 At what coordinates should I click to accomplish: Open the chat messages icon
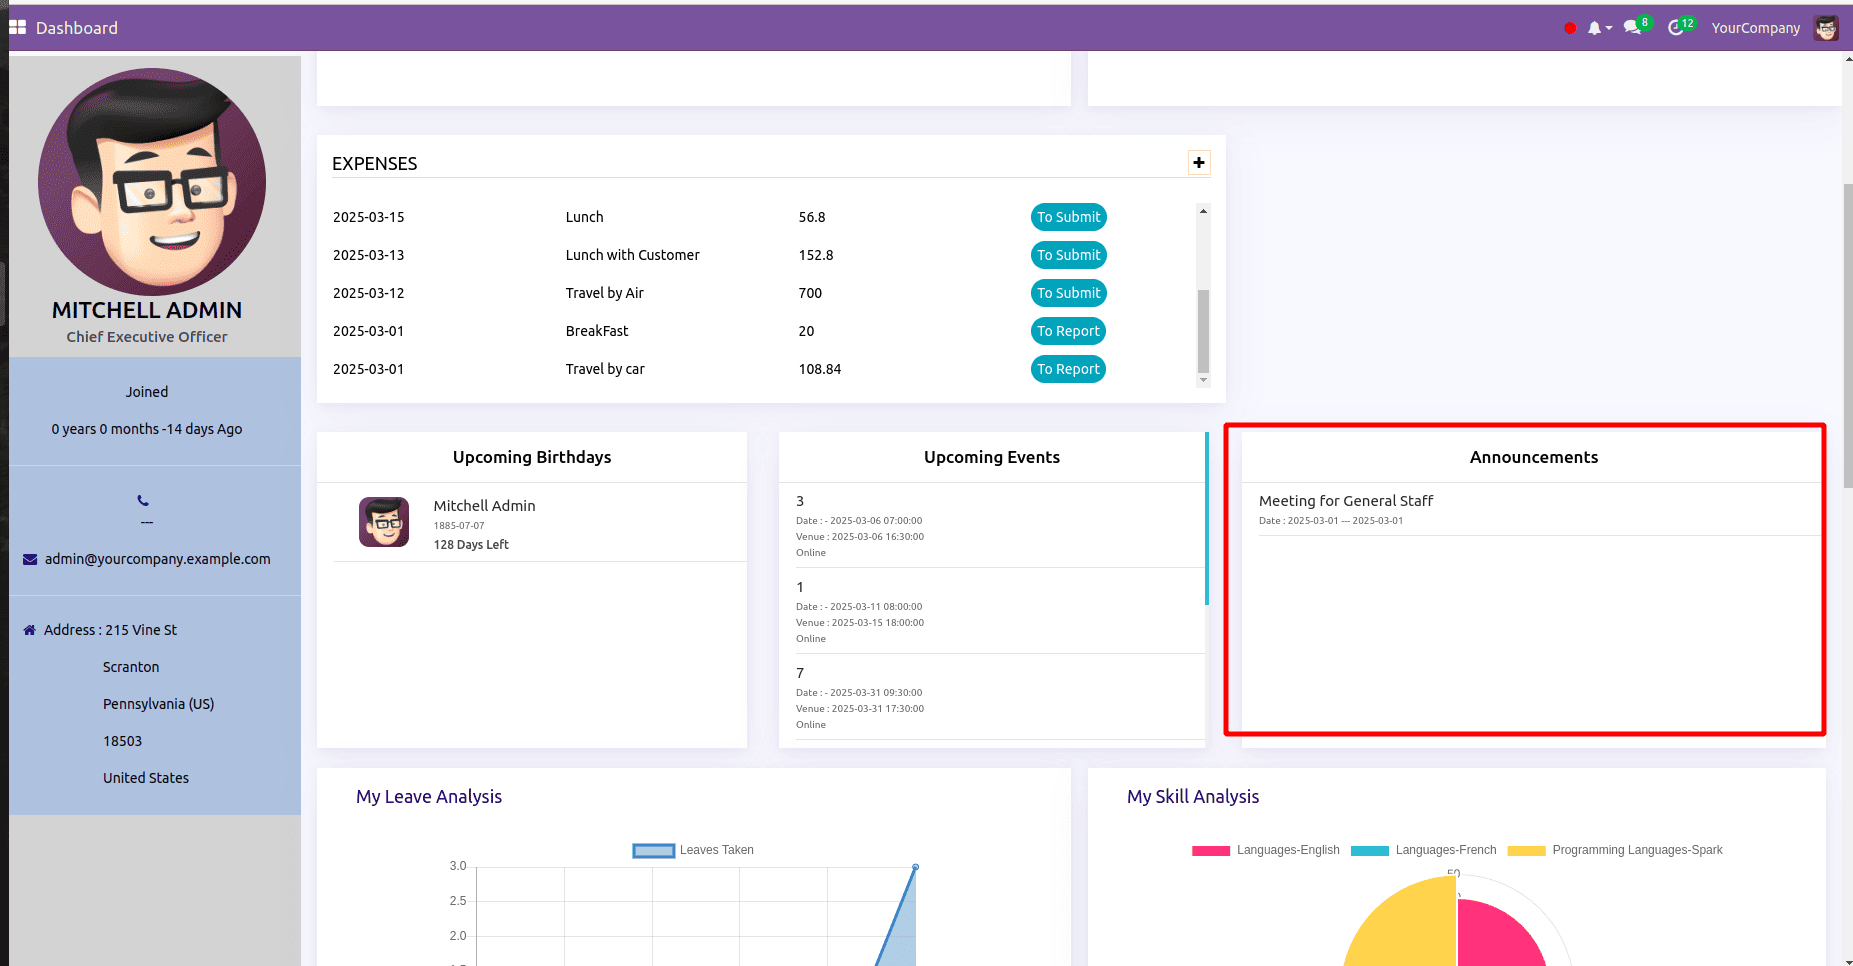coord(1634,28)
